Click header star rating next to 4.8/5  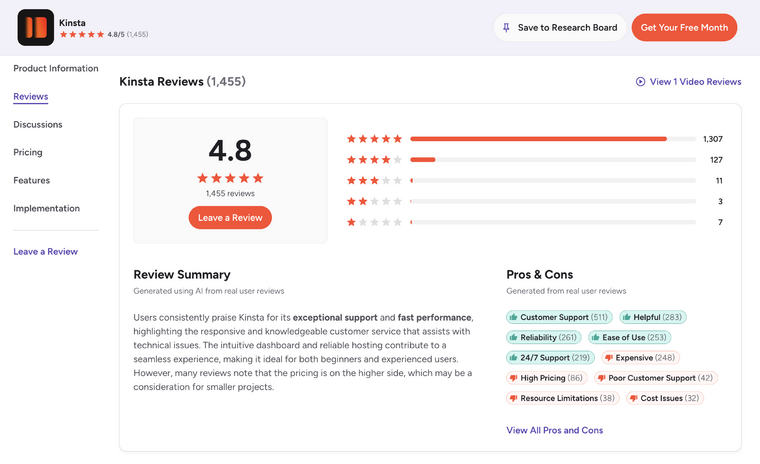82,34
